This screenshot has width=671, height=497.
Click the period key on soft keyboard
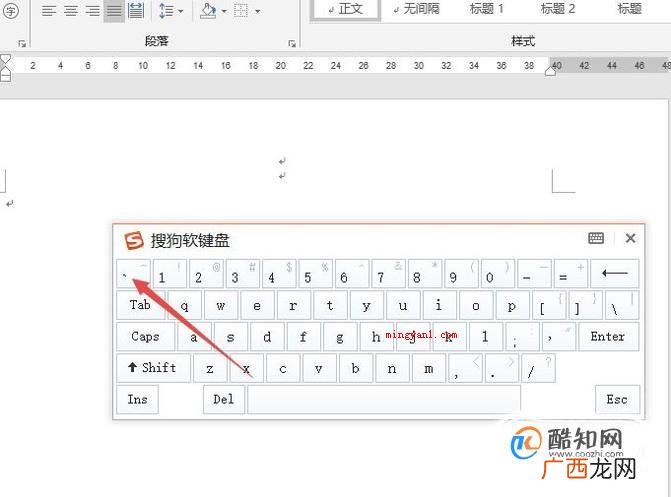[502, 368]
